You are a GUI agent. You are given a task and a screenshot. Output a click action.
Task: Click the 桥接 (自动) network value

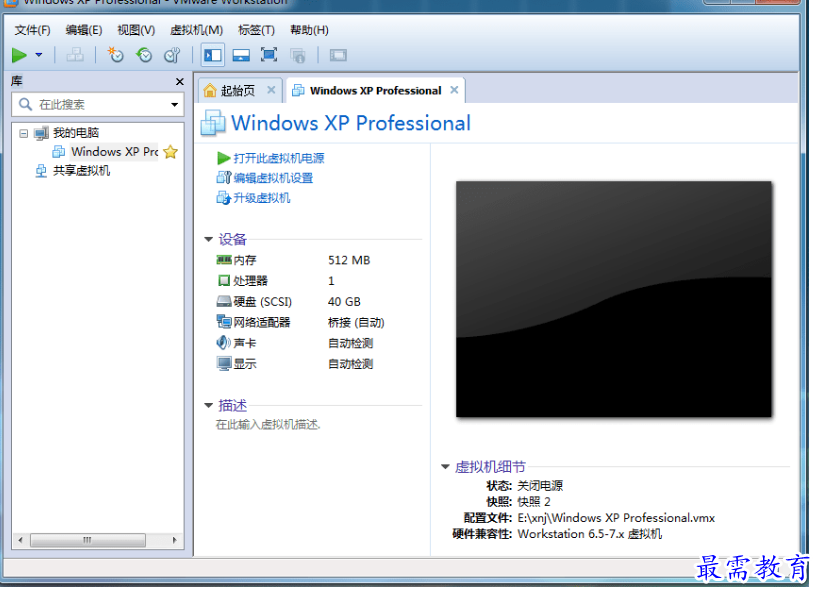tap(356, 323)
